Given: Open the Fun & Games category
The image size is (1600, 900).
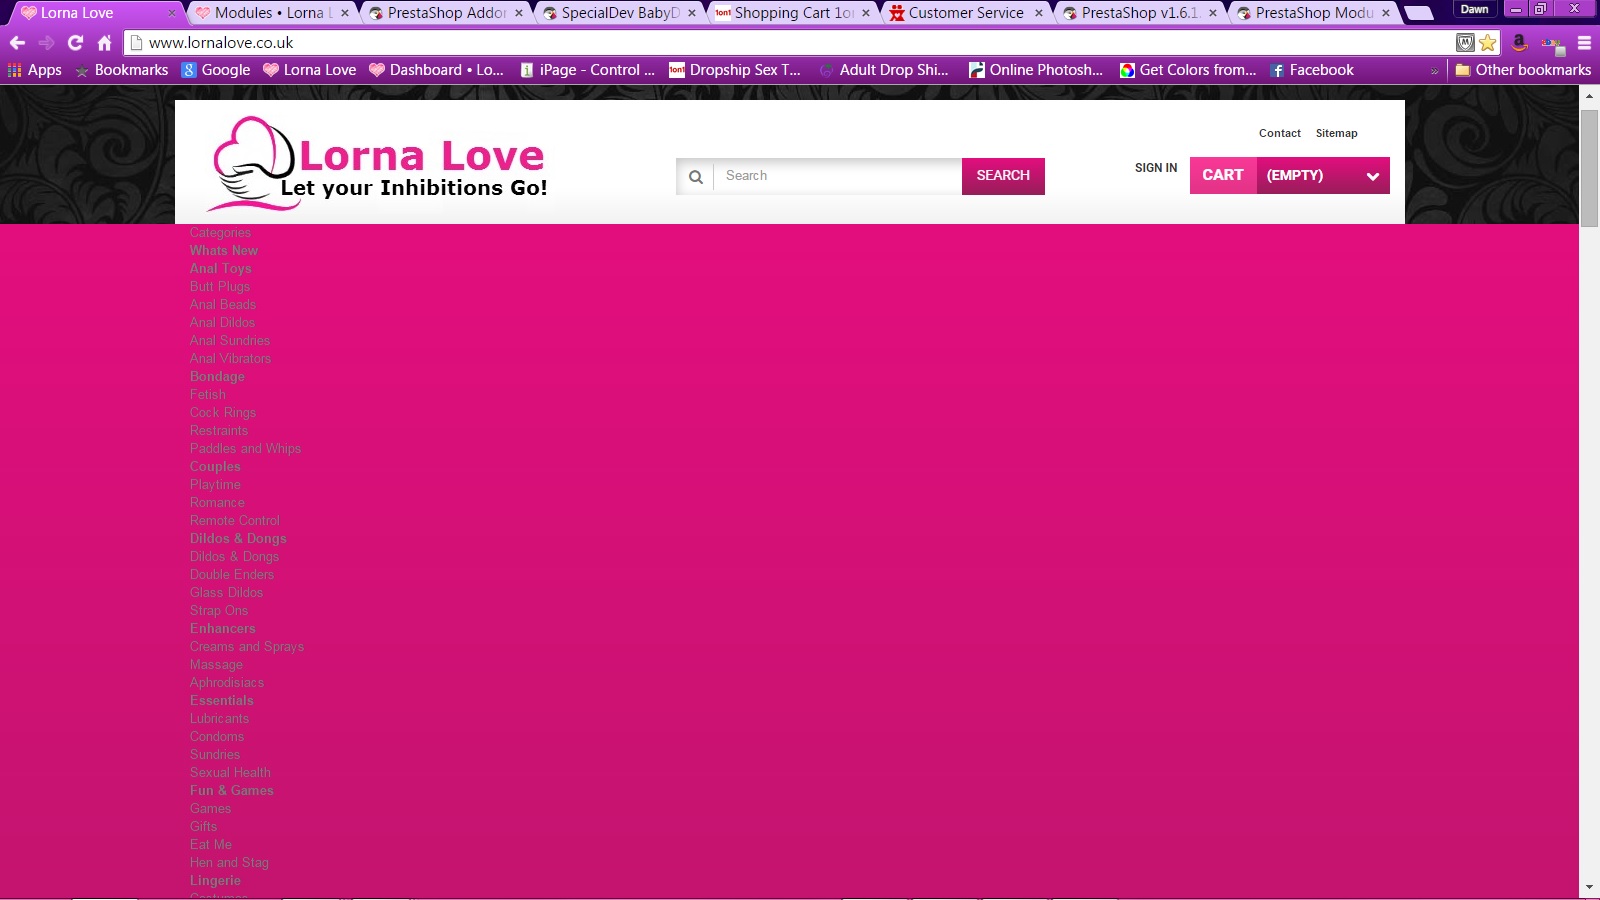Looking at the screenshot, I should (232, 791).
